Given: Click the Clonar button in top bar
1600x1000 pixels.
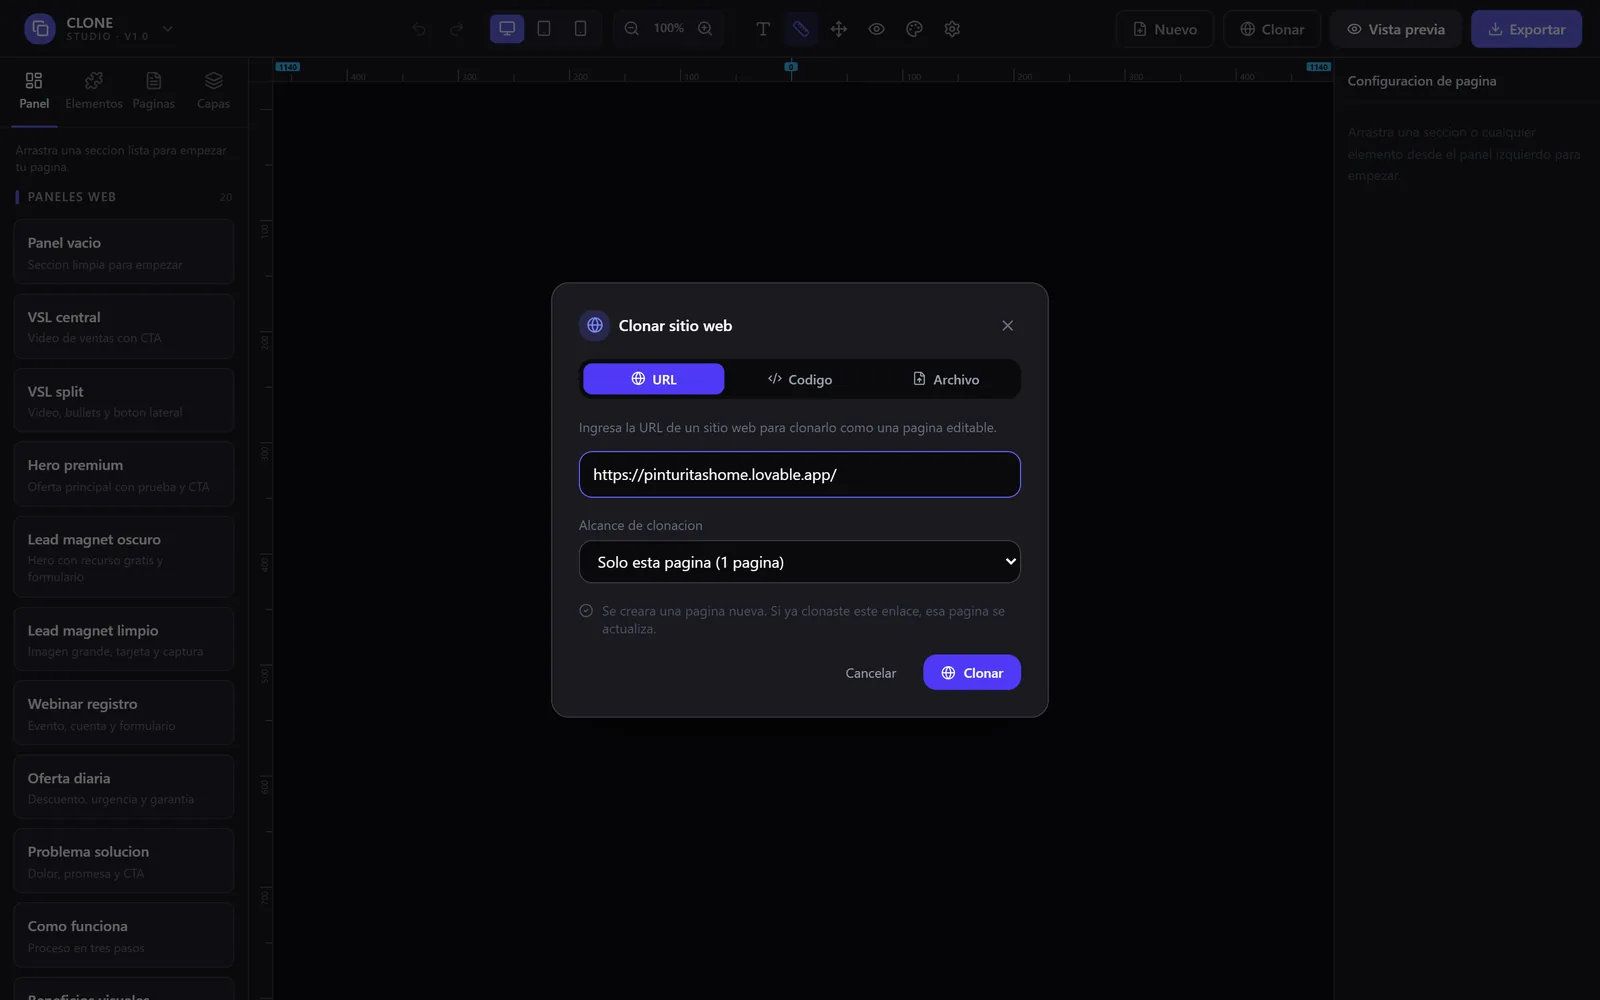Looking at the screenshot, I should [1272, 29].
